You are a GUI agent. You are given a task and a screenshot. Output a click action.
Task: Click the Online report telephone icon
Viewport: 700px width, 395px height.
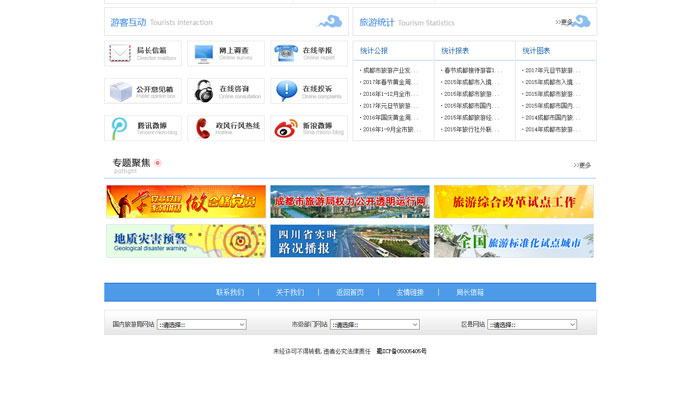pos(286,53)
